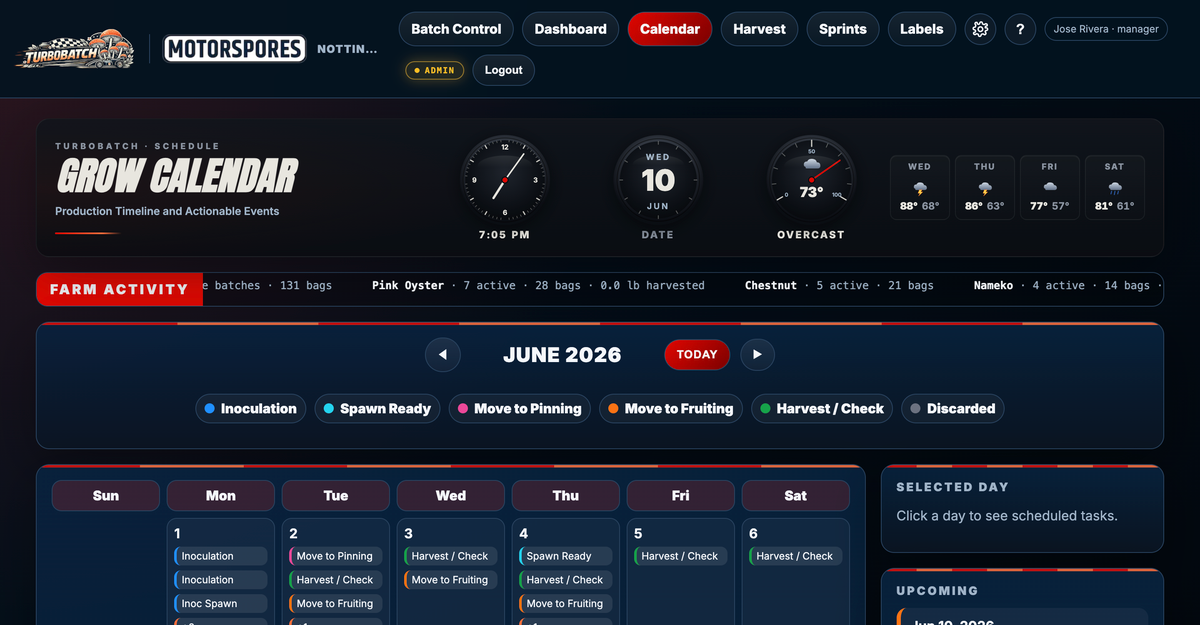The width and height of the screenshot is (1200, 625).
Task: Click the UPCOMING panel heading
Action: (937, 591)
